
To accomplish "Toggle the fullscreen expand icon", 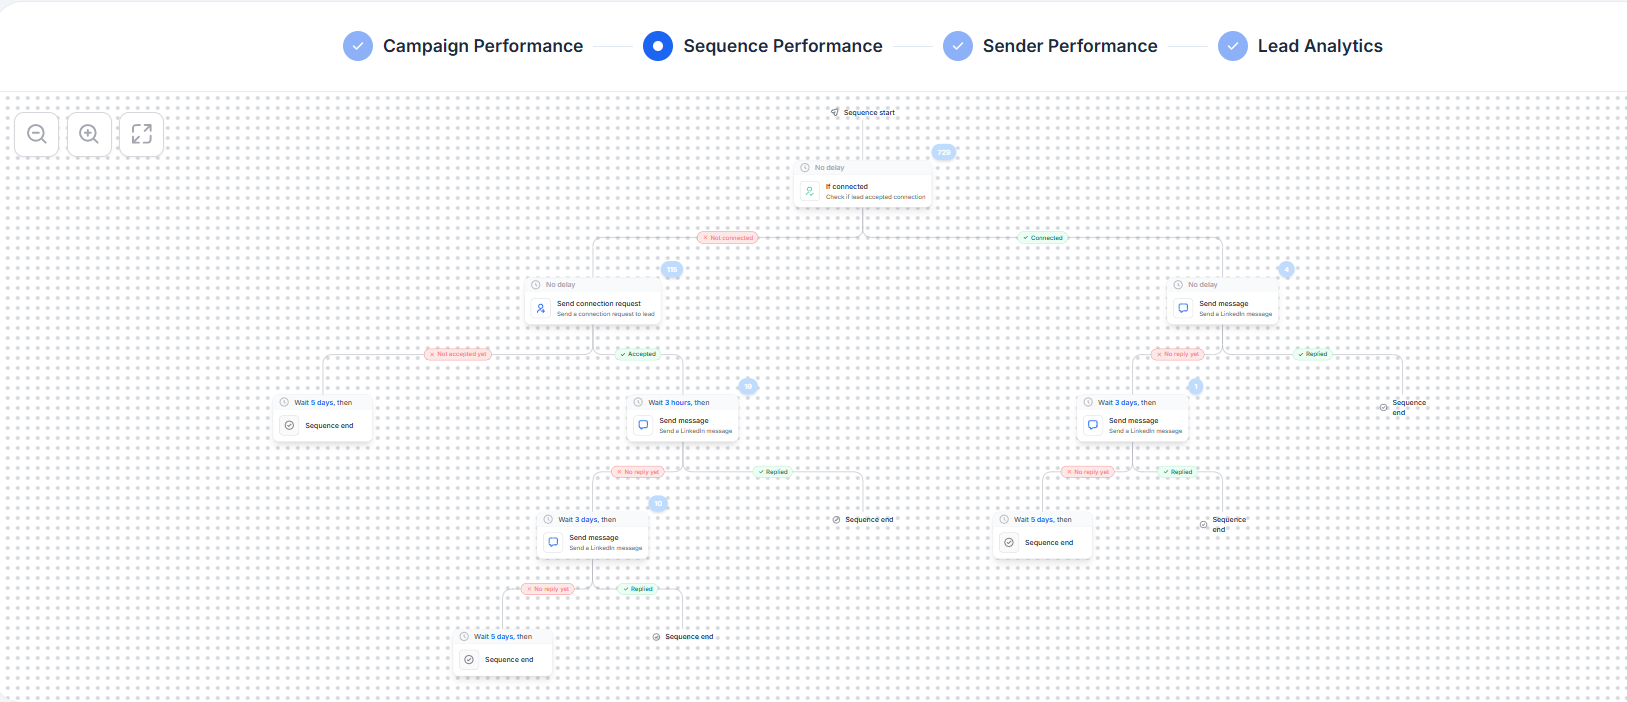I will click(141, 134).
